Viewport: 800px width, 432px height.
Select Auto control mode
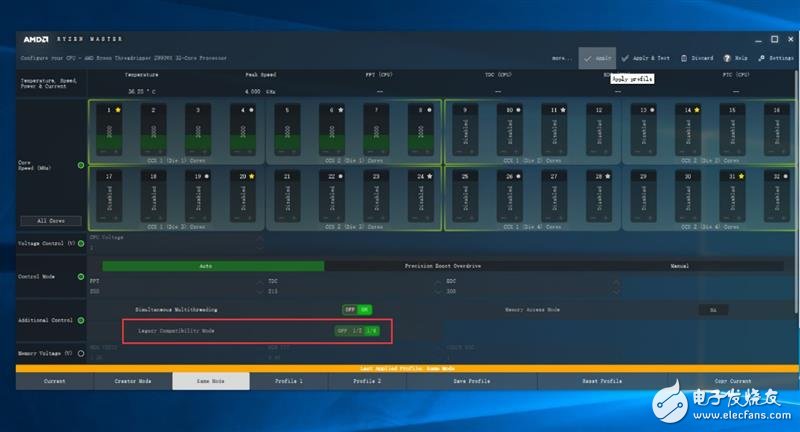(213, 266)
